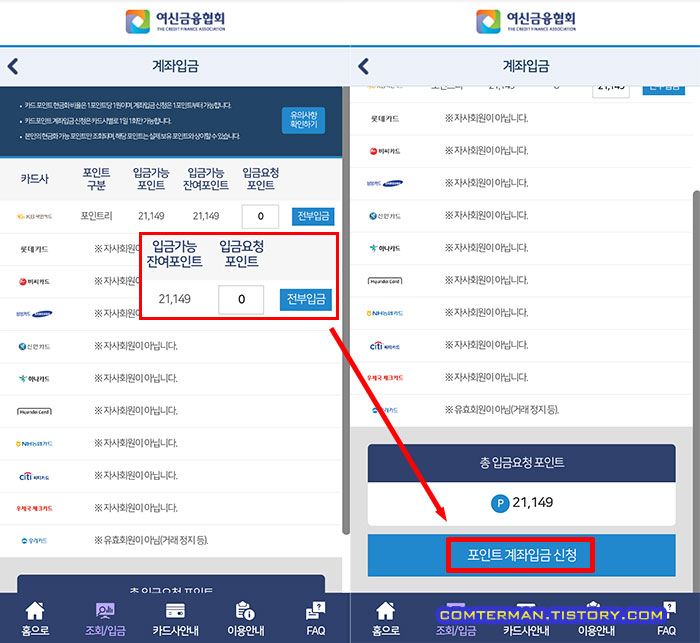Image resolution: width=700 pixels, height=643 pixels.
Task: Click ※자사회원이 아닙니다 in 신한카드 row, left screen
Action: pos(136,346)
